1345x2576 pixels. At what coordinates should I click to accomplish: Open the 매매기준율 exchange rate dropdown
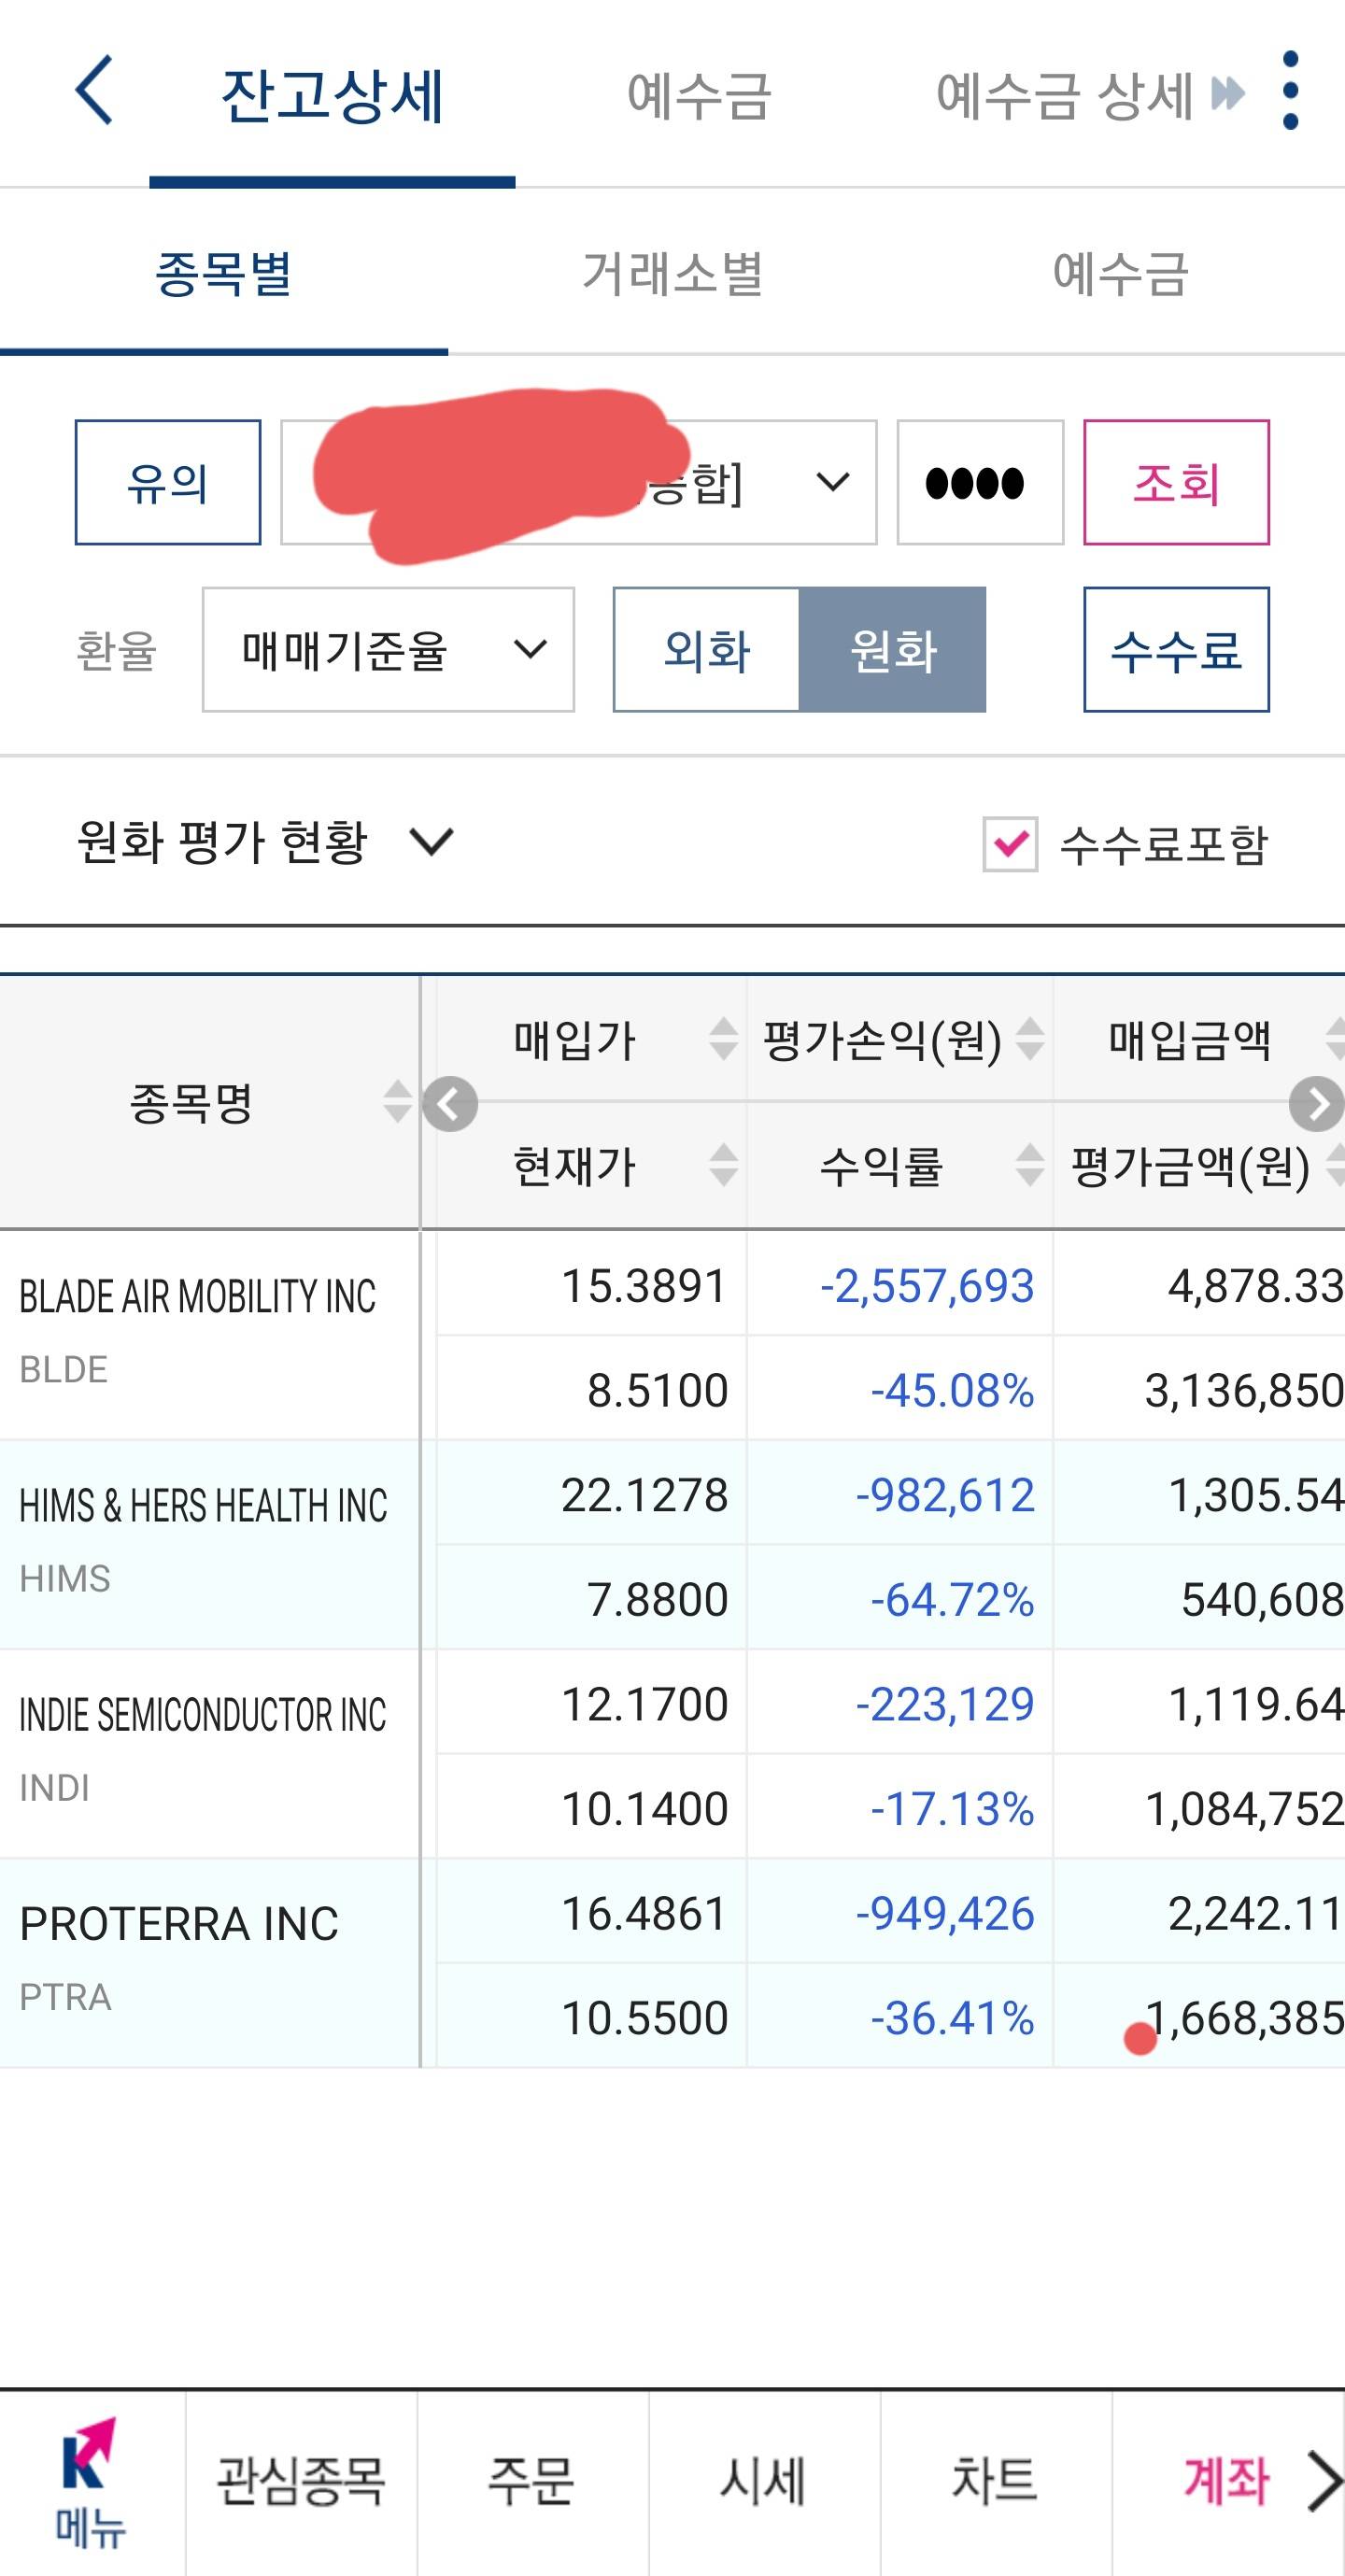[x=388, y=650]
